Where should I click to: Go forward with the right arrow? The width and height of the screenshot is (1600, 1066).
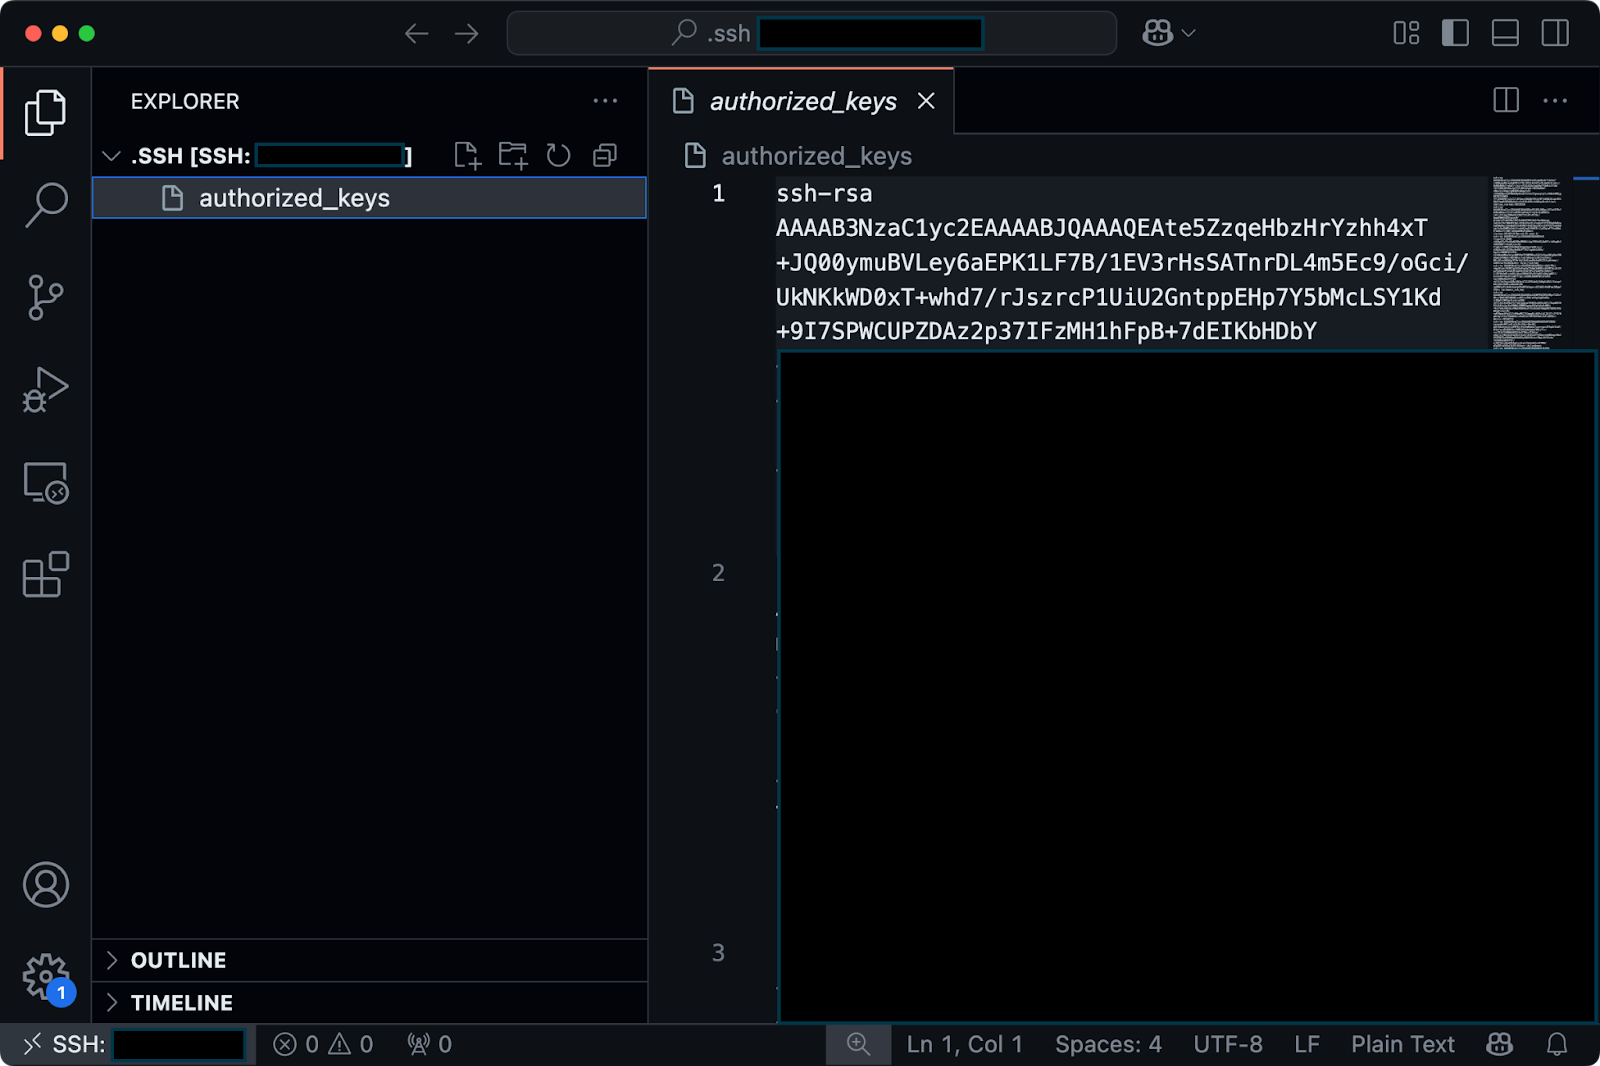click(467, 34)
